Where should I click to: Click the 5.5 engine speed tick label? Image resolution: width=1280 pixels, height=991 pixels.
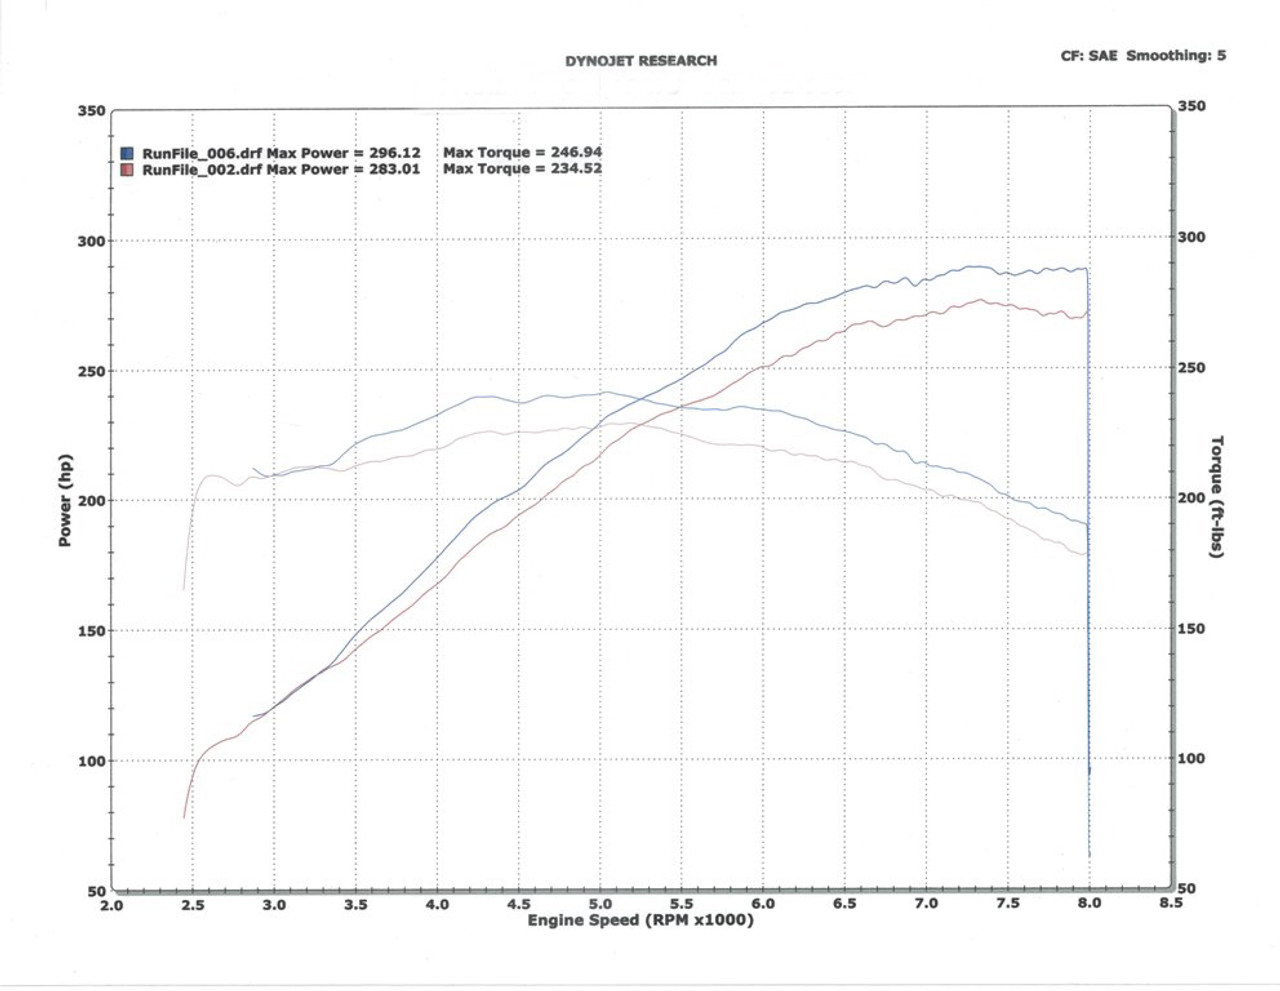coord(682,904)
